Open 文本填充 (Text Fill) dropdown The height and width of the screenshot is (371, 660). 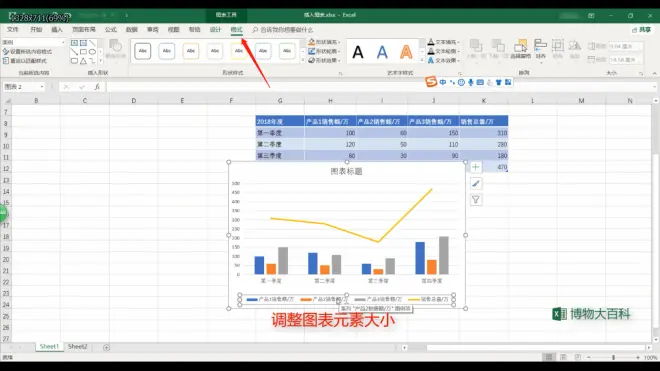pos(443,42)
